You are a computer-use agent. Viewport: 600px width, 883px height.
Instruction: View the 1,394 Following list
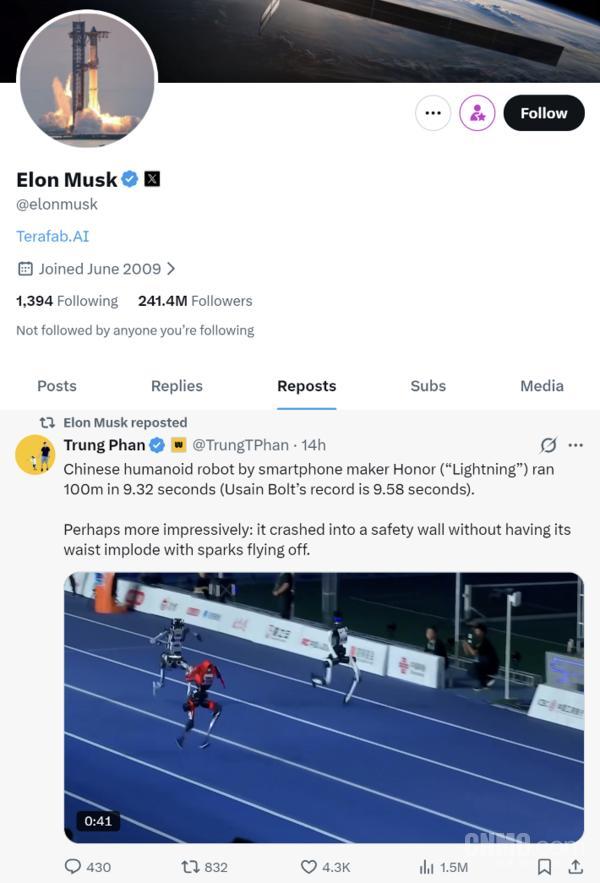tap(67, 301)
